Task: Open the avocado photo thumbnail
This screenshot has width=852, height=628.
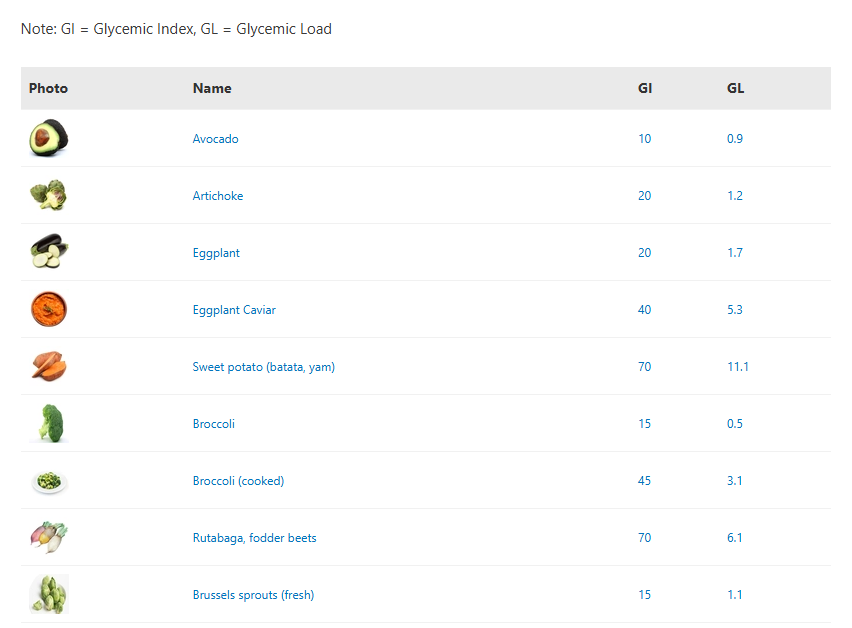Action: click(x=49, y=138)
